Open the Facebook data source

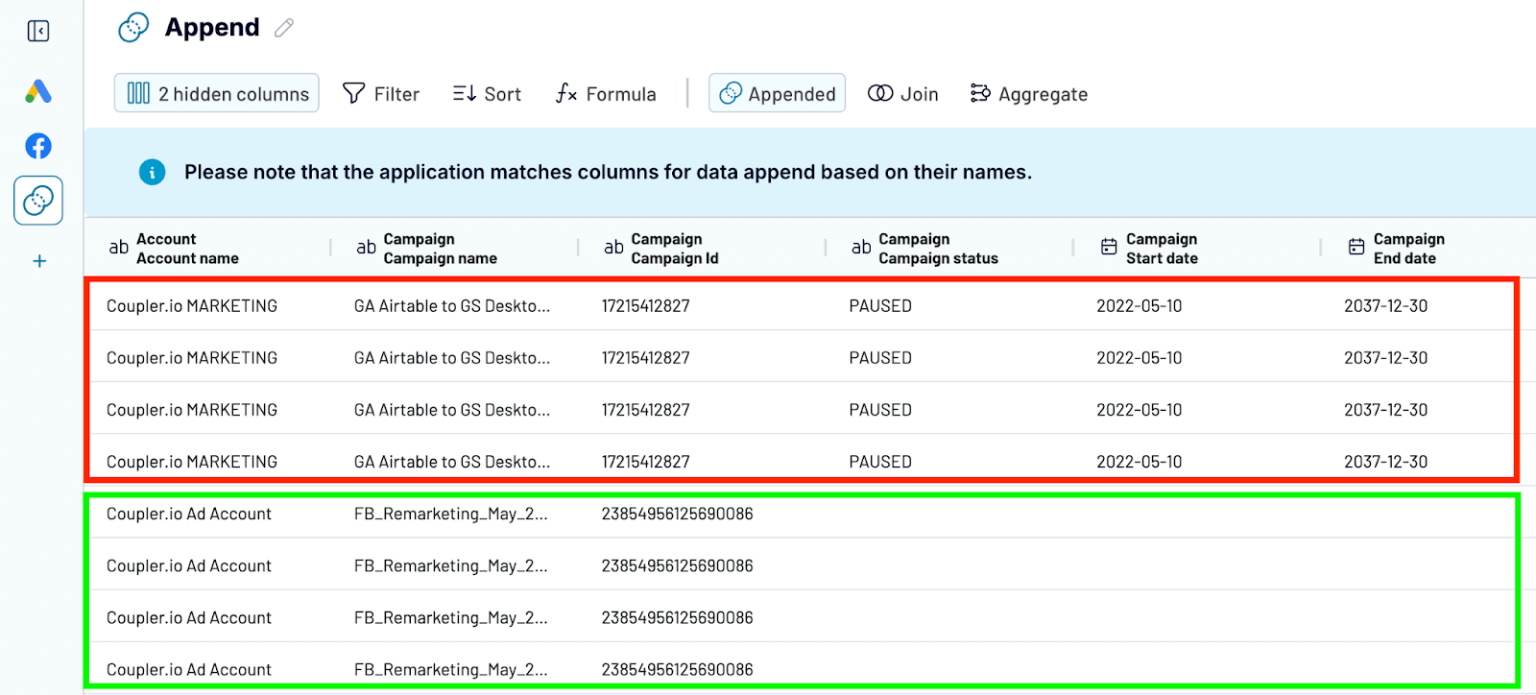click(38, 146)
